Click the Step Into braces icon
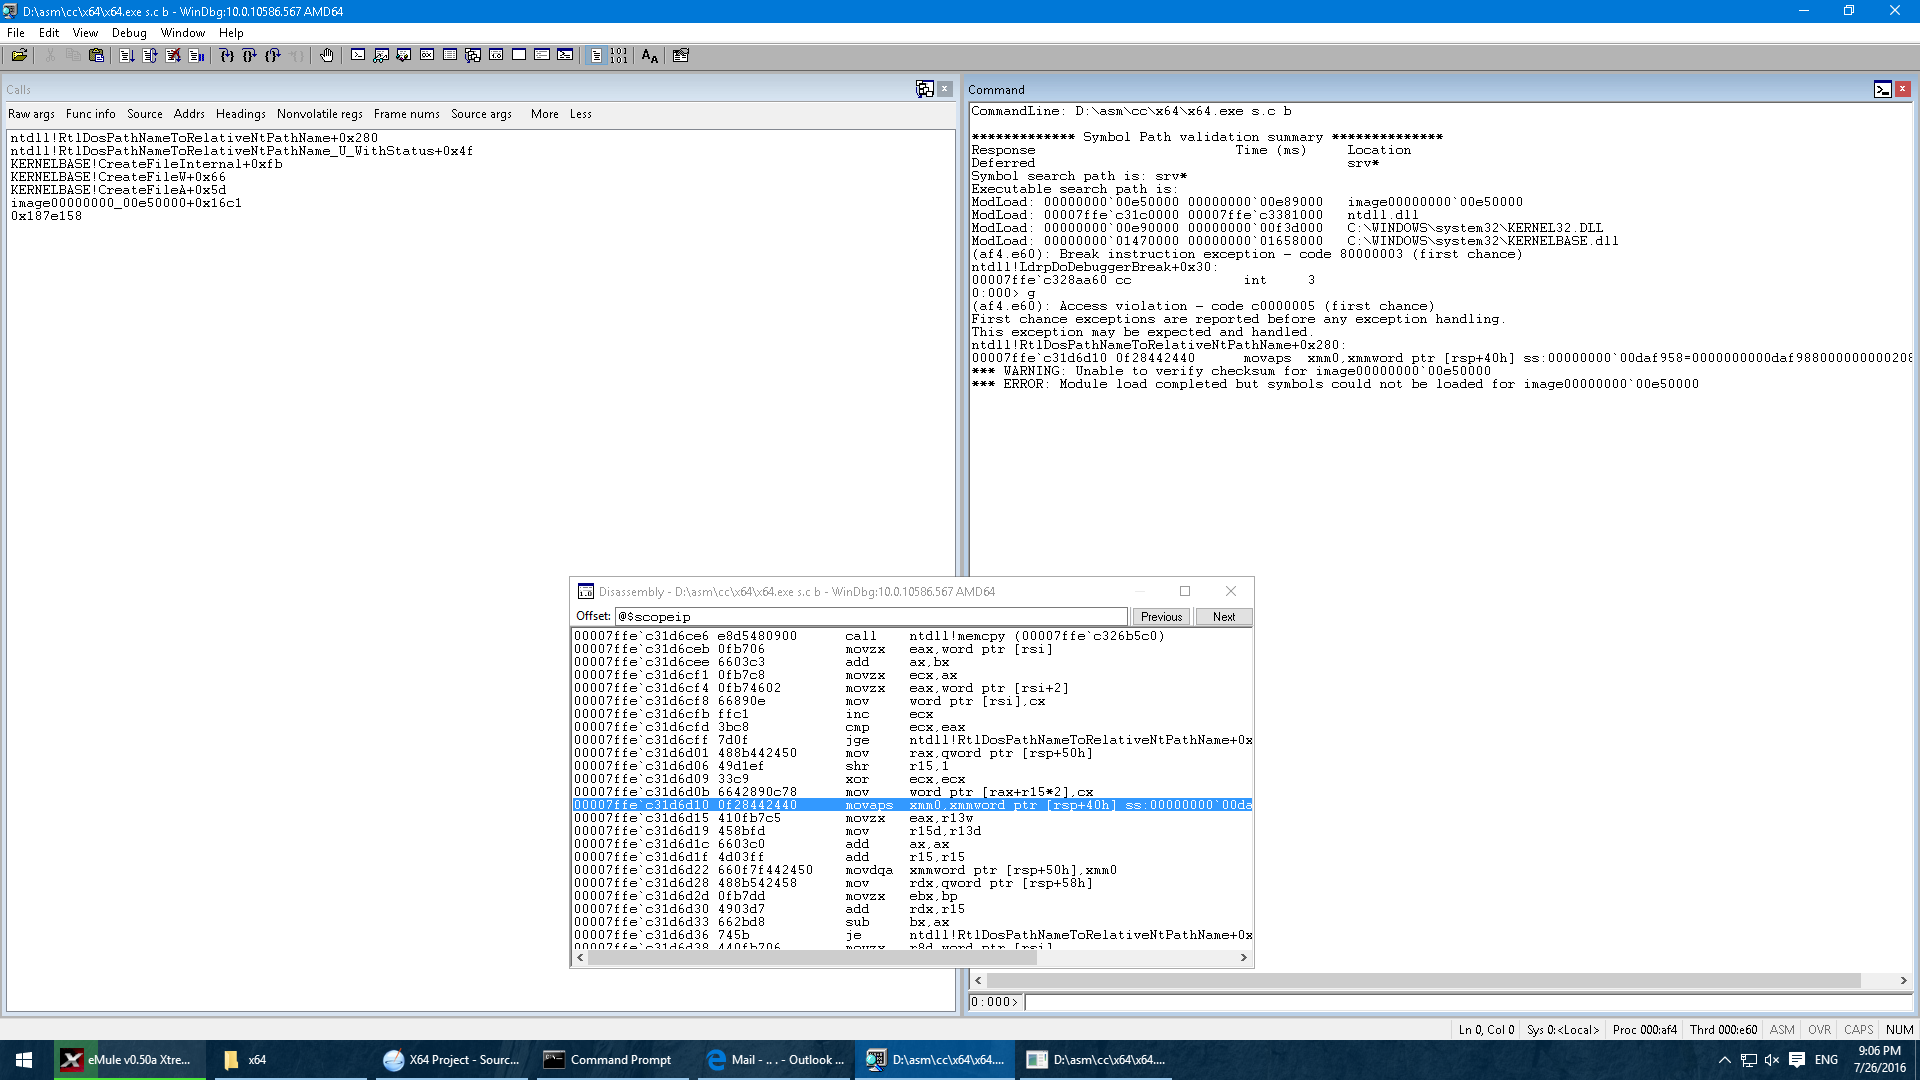The height and width of the screenshot is (1080, 1920). [227, 55]
